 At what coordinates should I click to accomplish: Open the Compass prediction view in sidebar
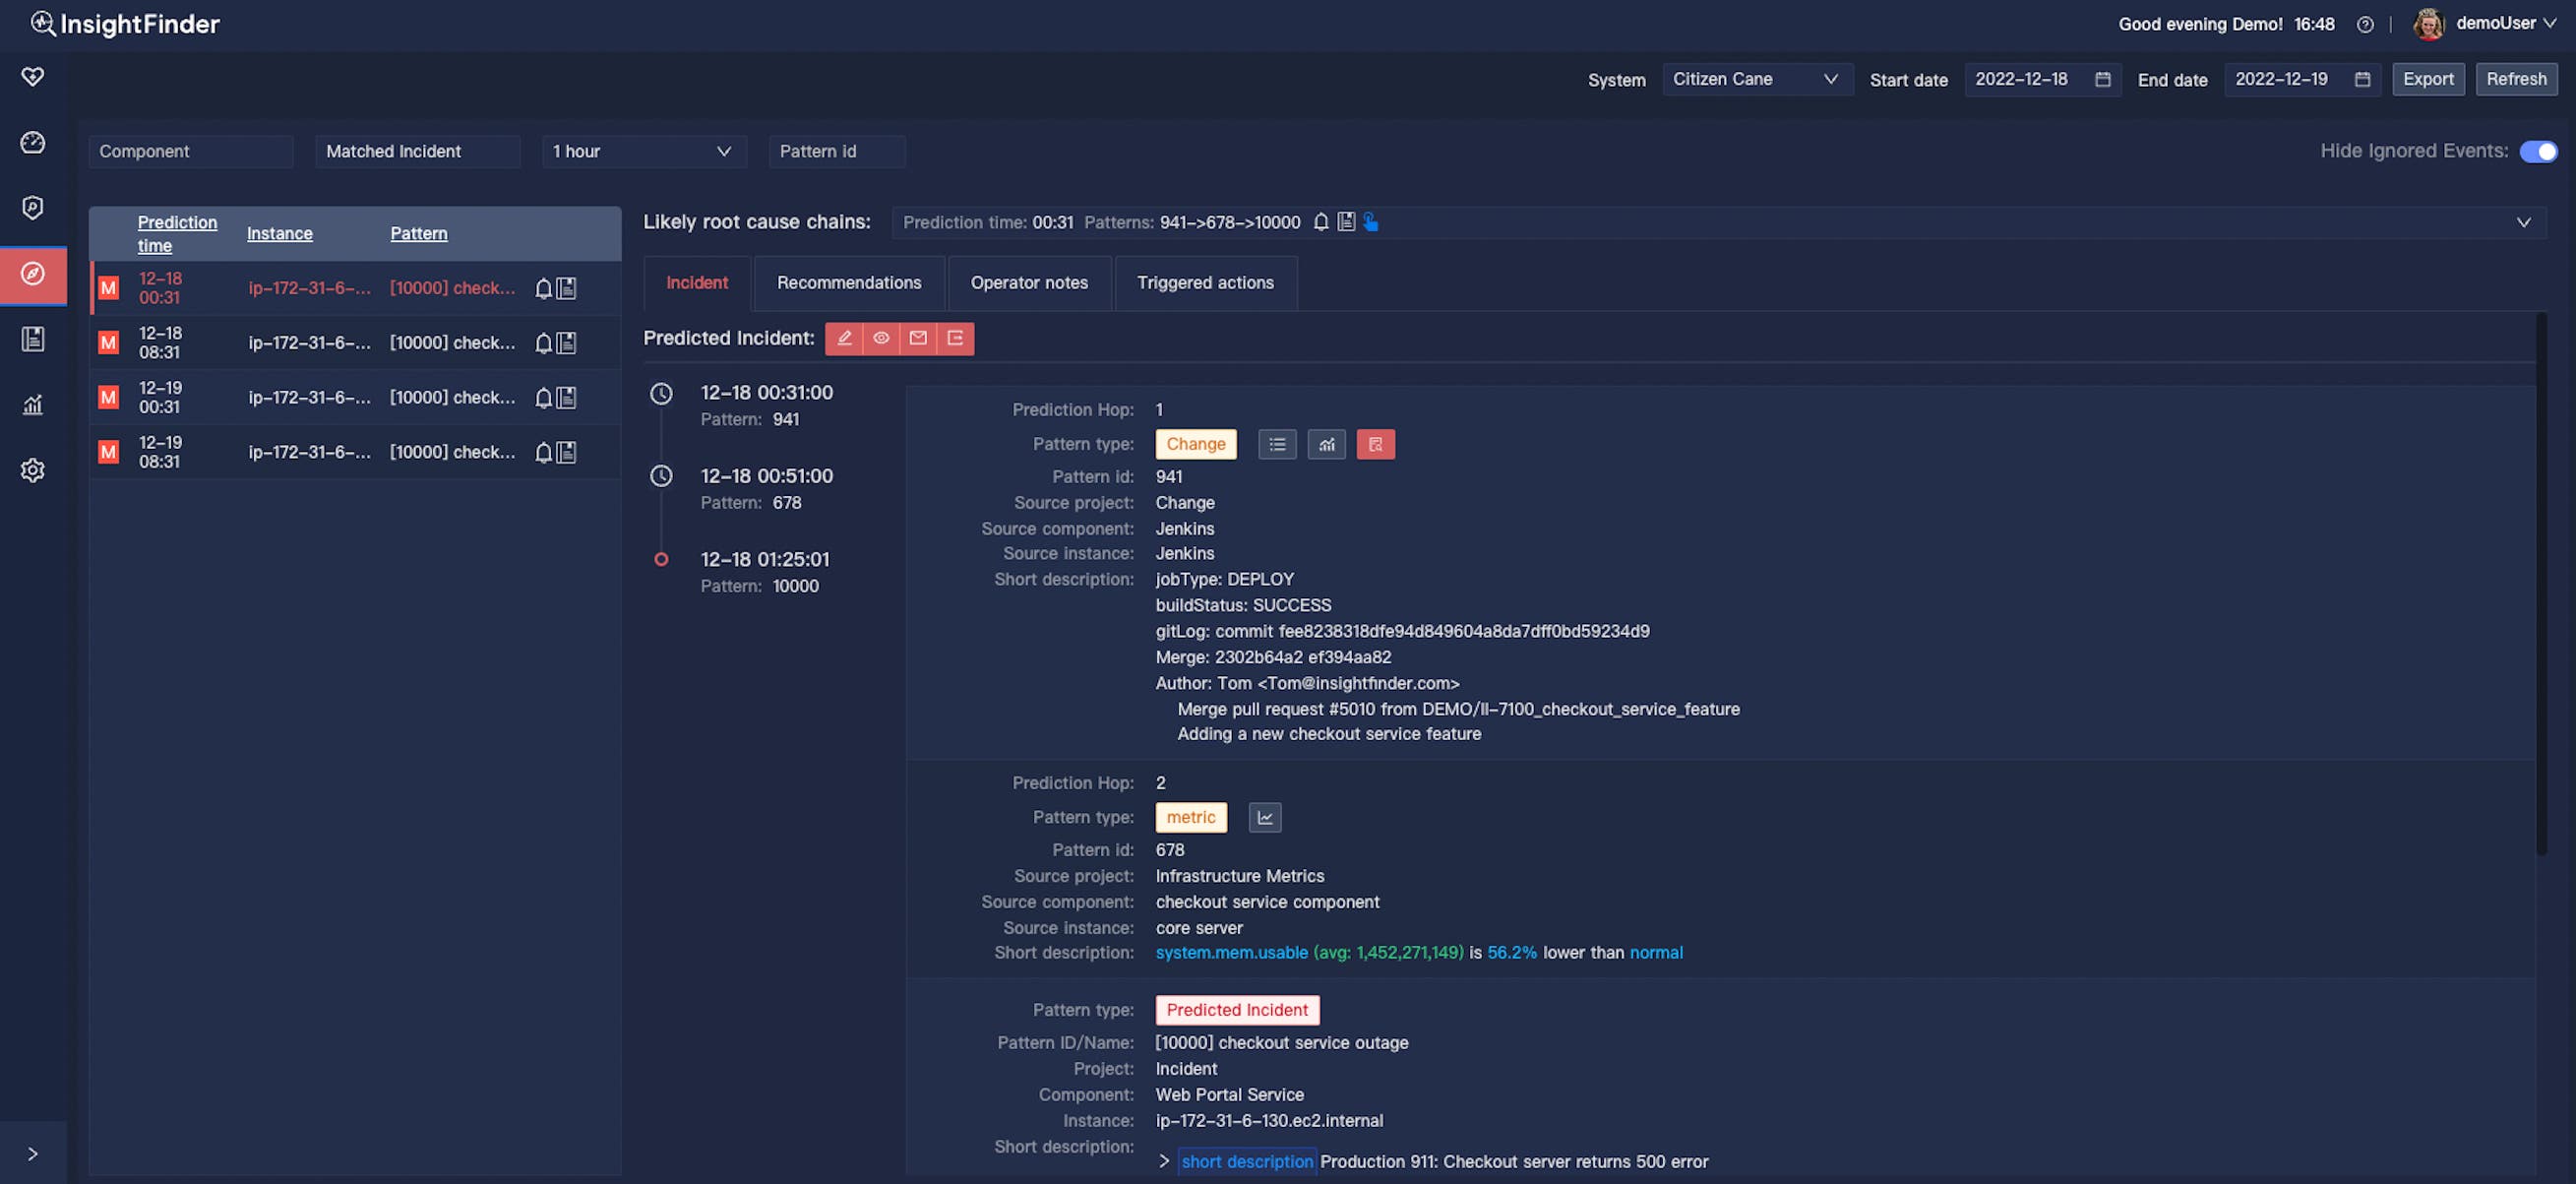33,275
